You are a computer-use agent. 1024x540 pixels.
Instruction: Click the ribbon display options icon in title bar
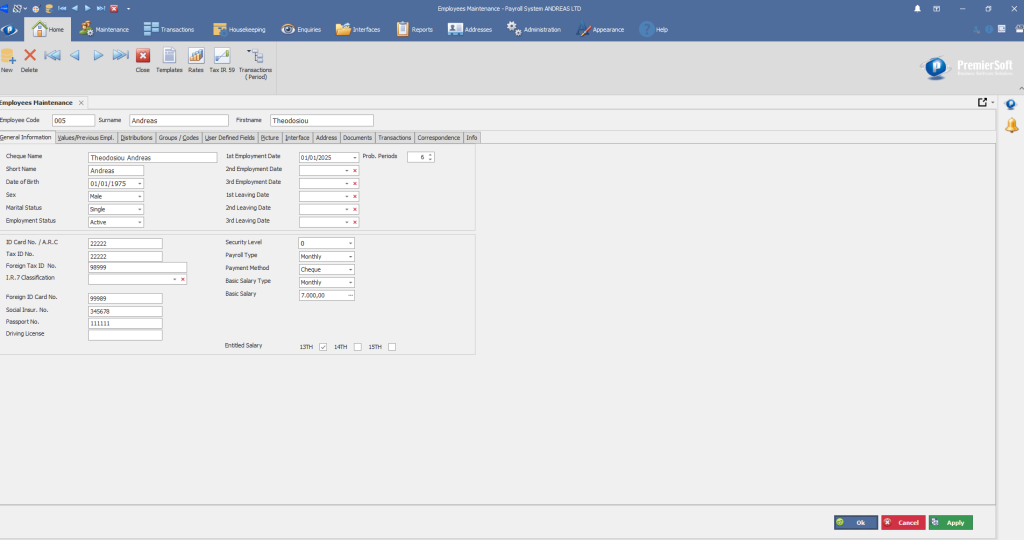point(936,8)
